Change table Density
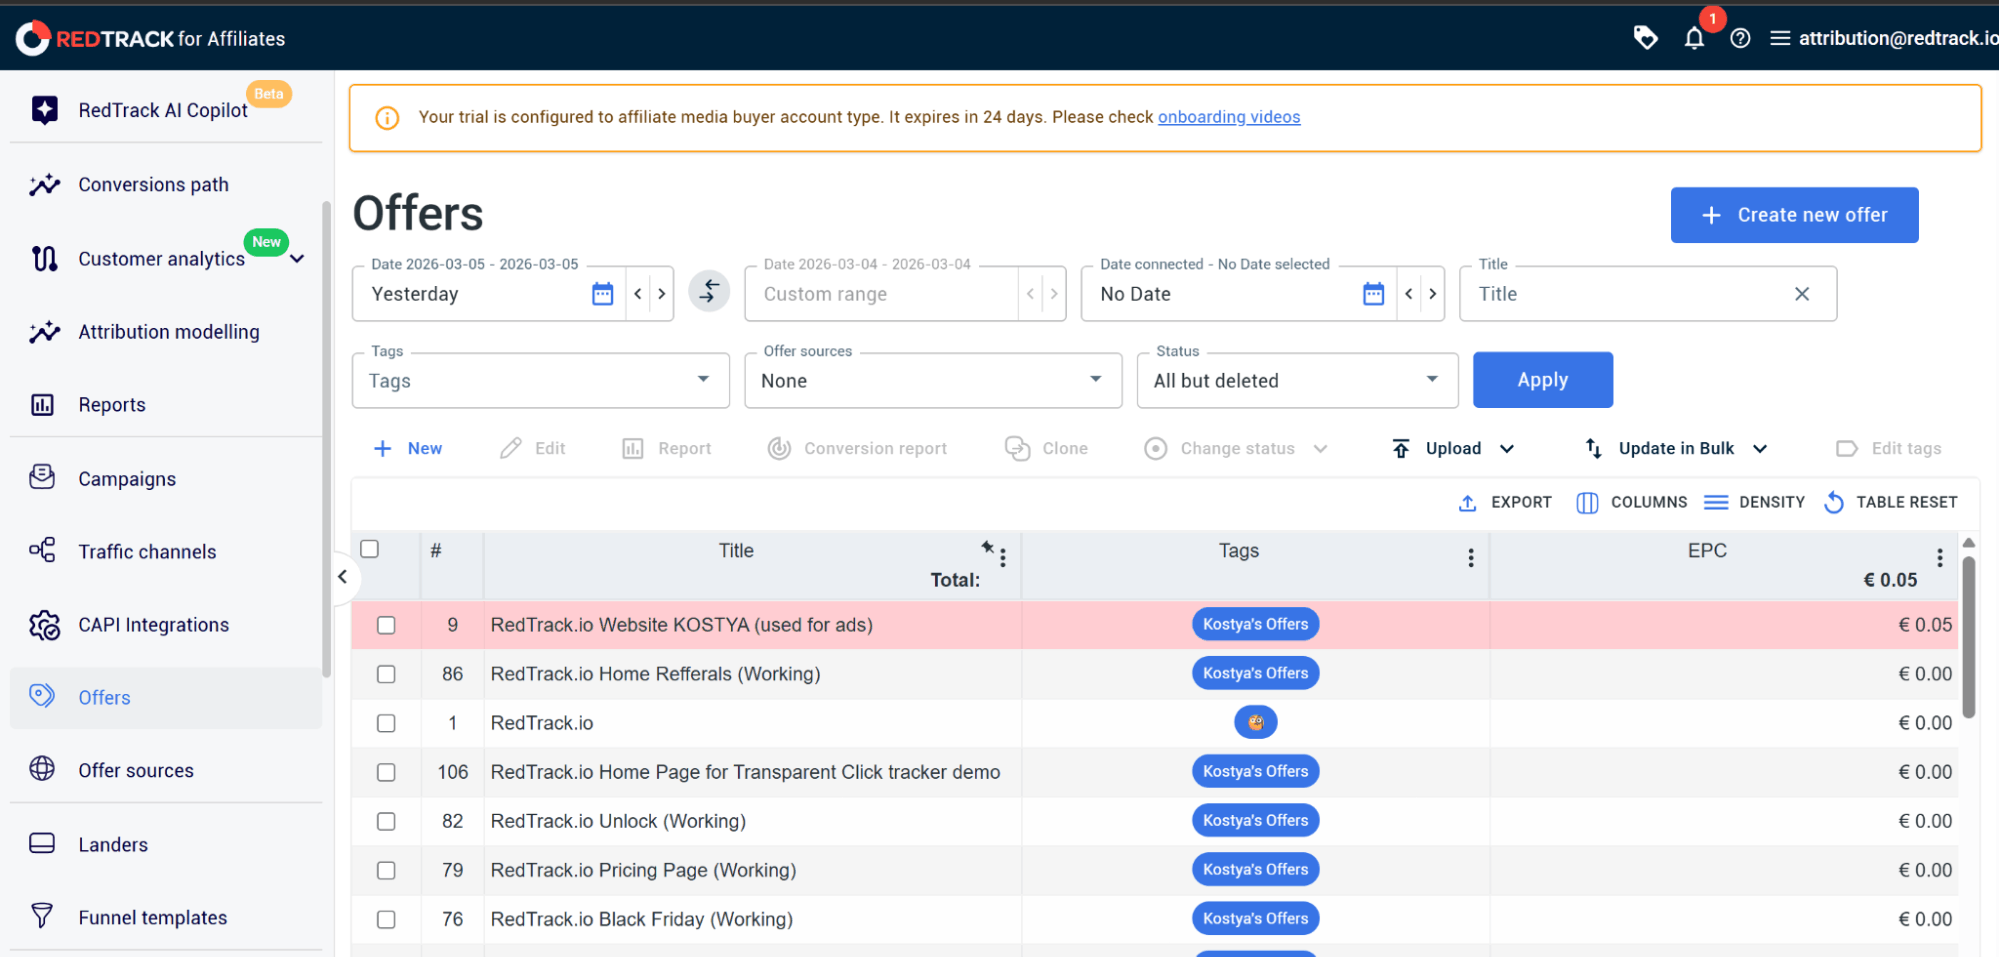 (1754, 502)
